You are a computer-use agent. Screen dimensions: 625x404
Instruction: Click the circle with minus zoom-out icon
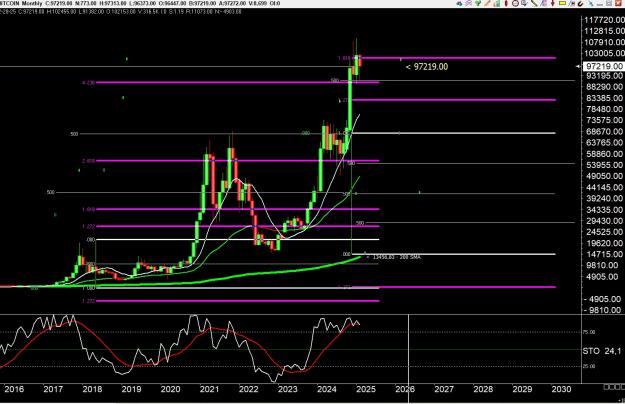pos(515,3)
